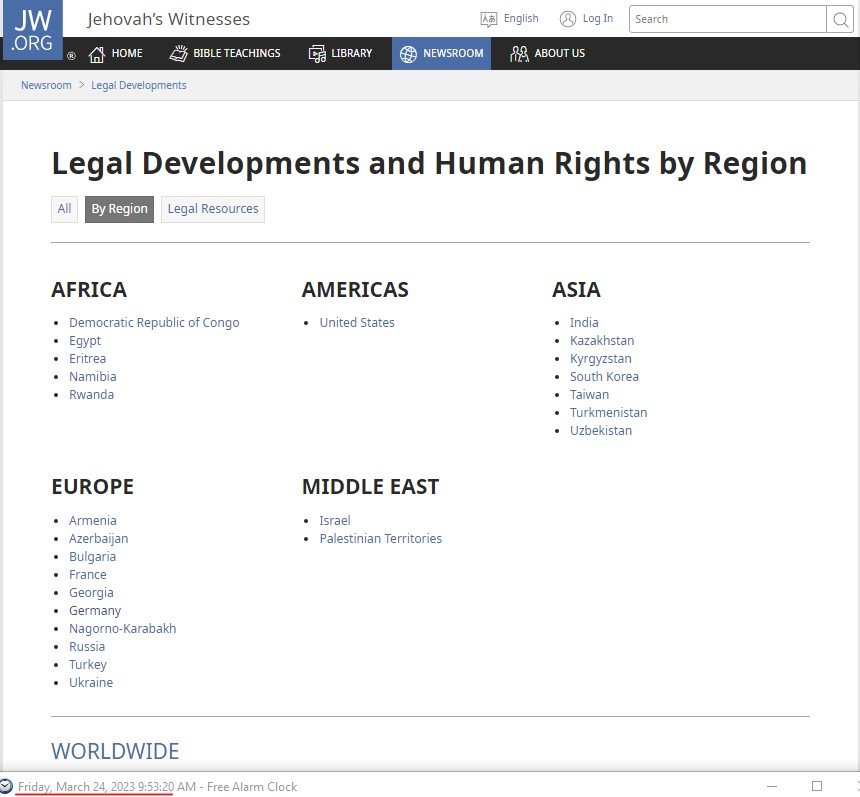Open the Palestinian Territories link
The width and height of the screenshot is (860, 797).
point(381,539)
